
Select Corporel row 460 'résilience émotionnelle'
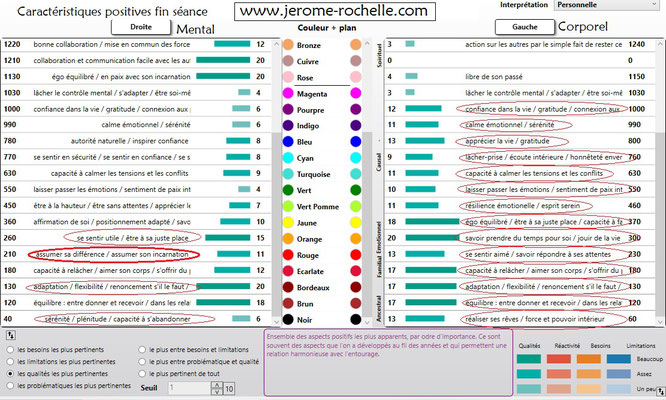coord(520,206)
